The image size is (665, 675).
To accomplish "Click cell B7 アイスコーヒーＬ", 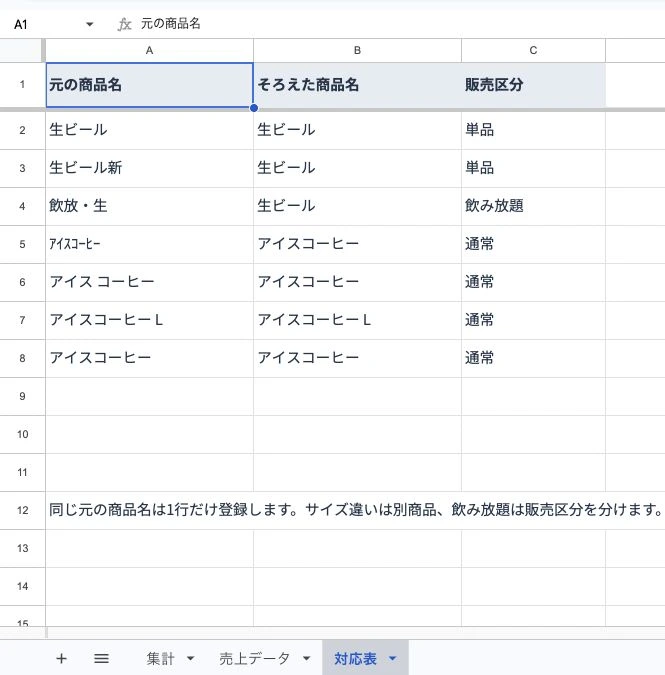I will point(357,320).
